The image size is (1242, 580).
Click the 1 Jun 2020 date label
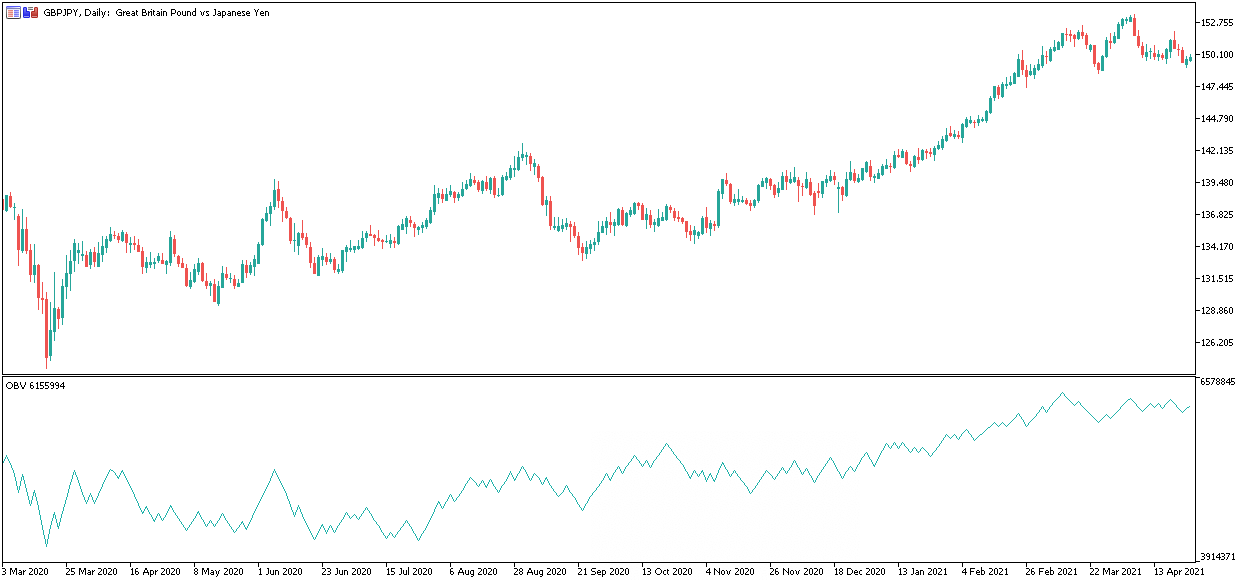(280, 572)
